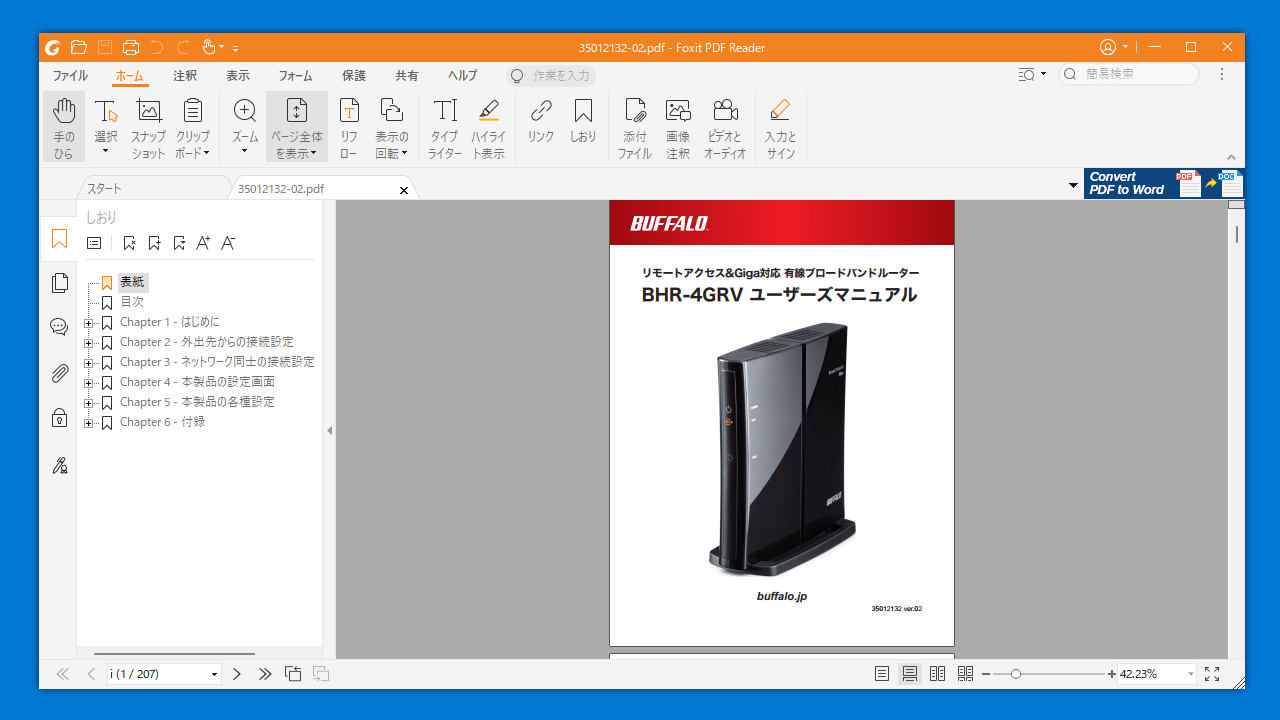Go to the next page
This screenshot has width=1280, height=720.
click(237, 674)
